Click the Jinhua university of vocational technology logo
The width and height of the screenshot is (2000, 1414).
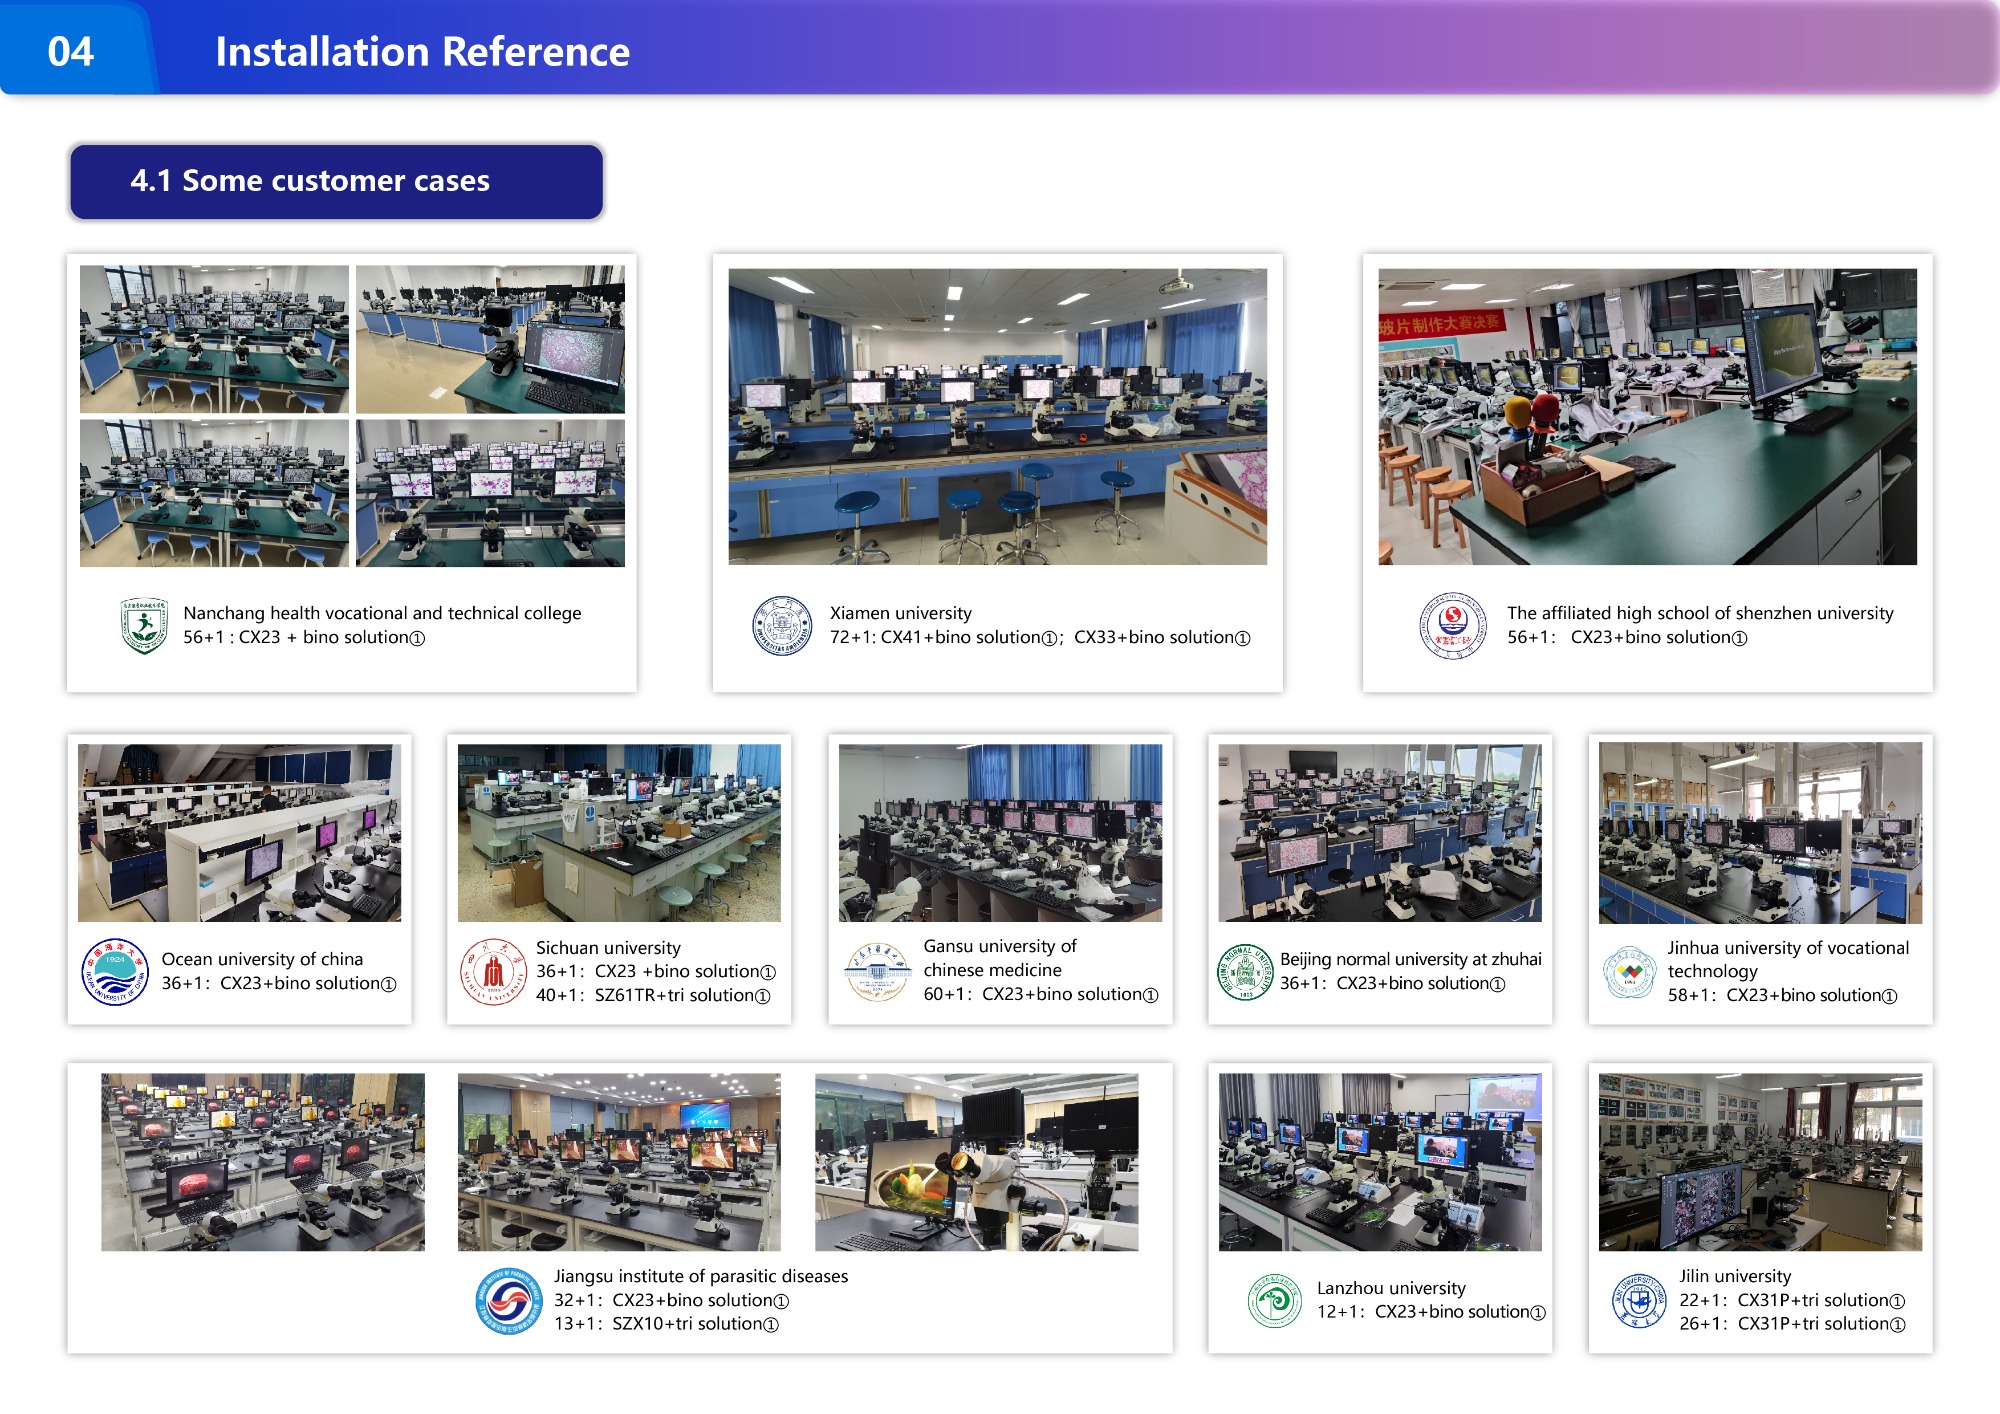[1631, 972]
